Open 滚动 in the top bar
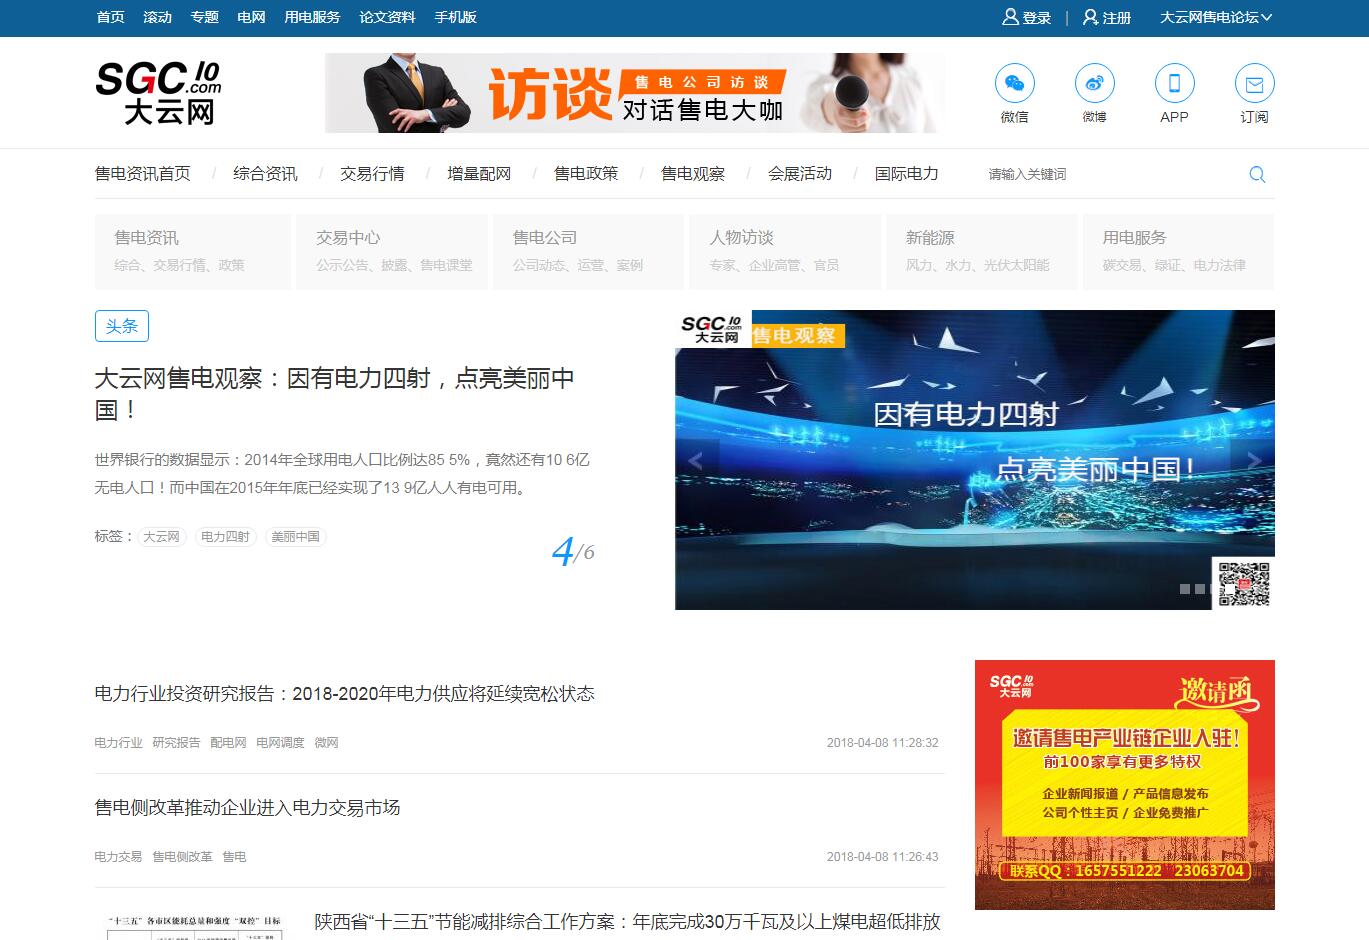This screenshot has height=940, width=1369. click(x=157, y=17)
